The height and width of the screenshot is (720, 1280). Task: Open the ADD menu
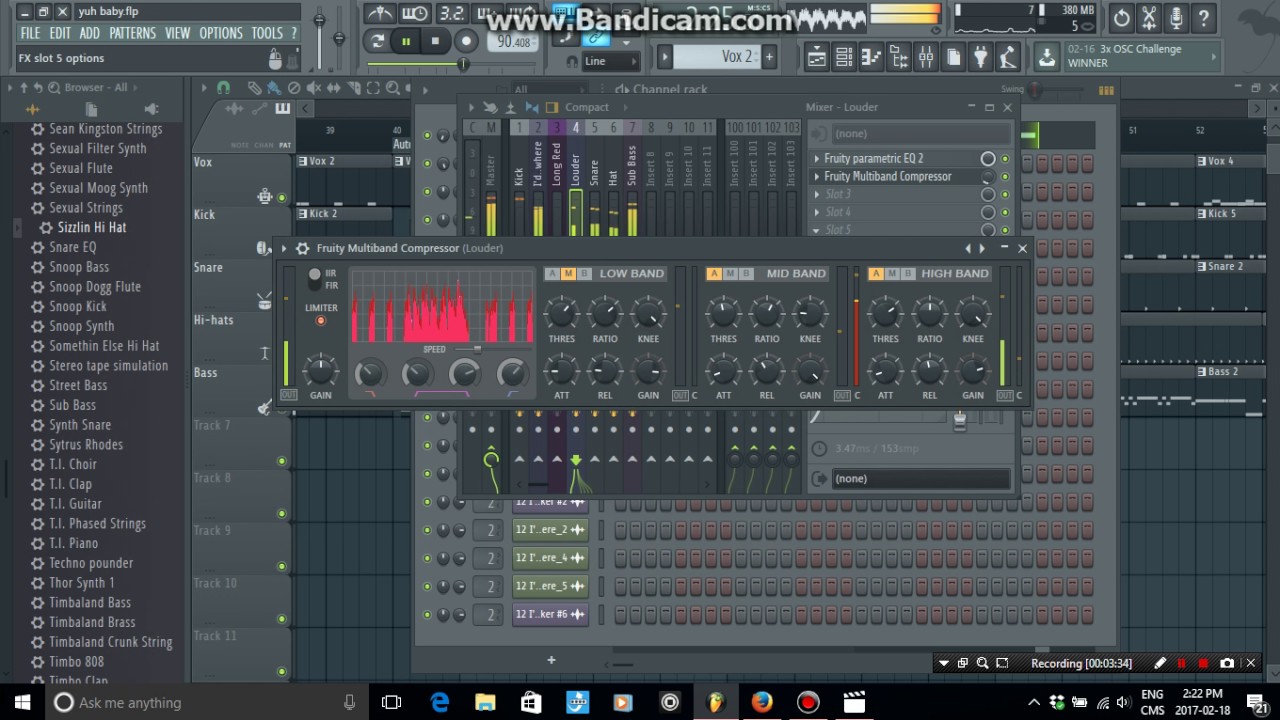coord(90,33)
